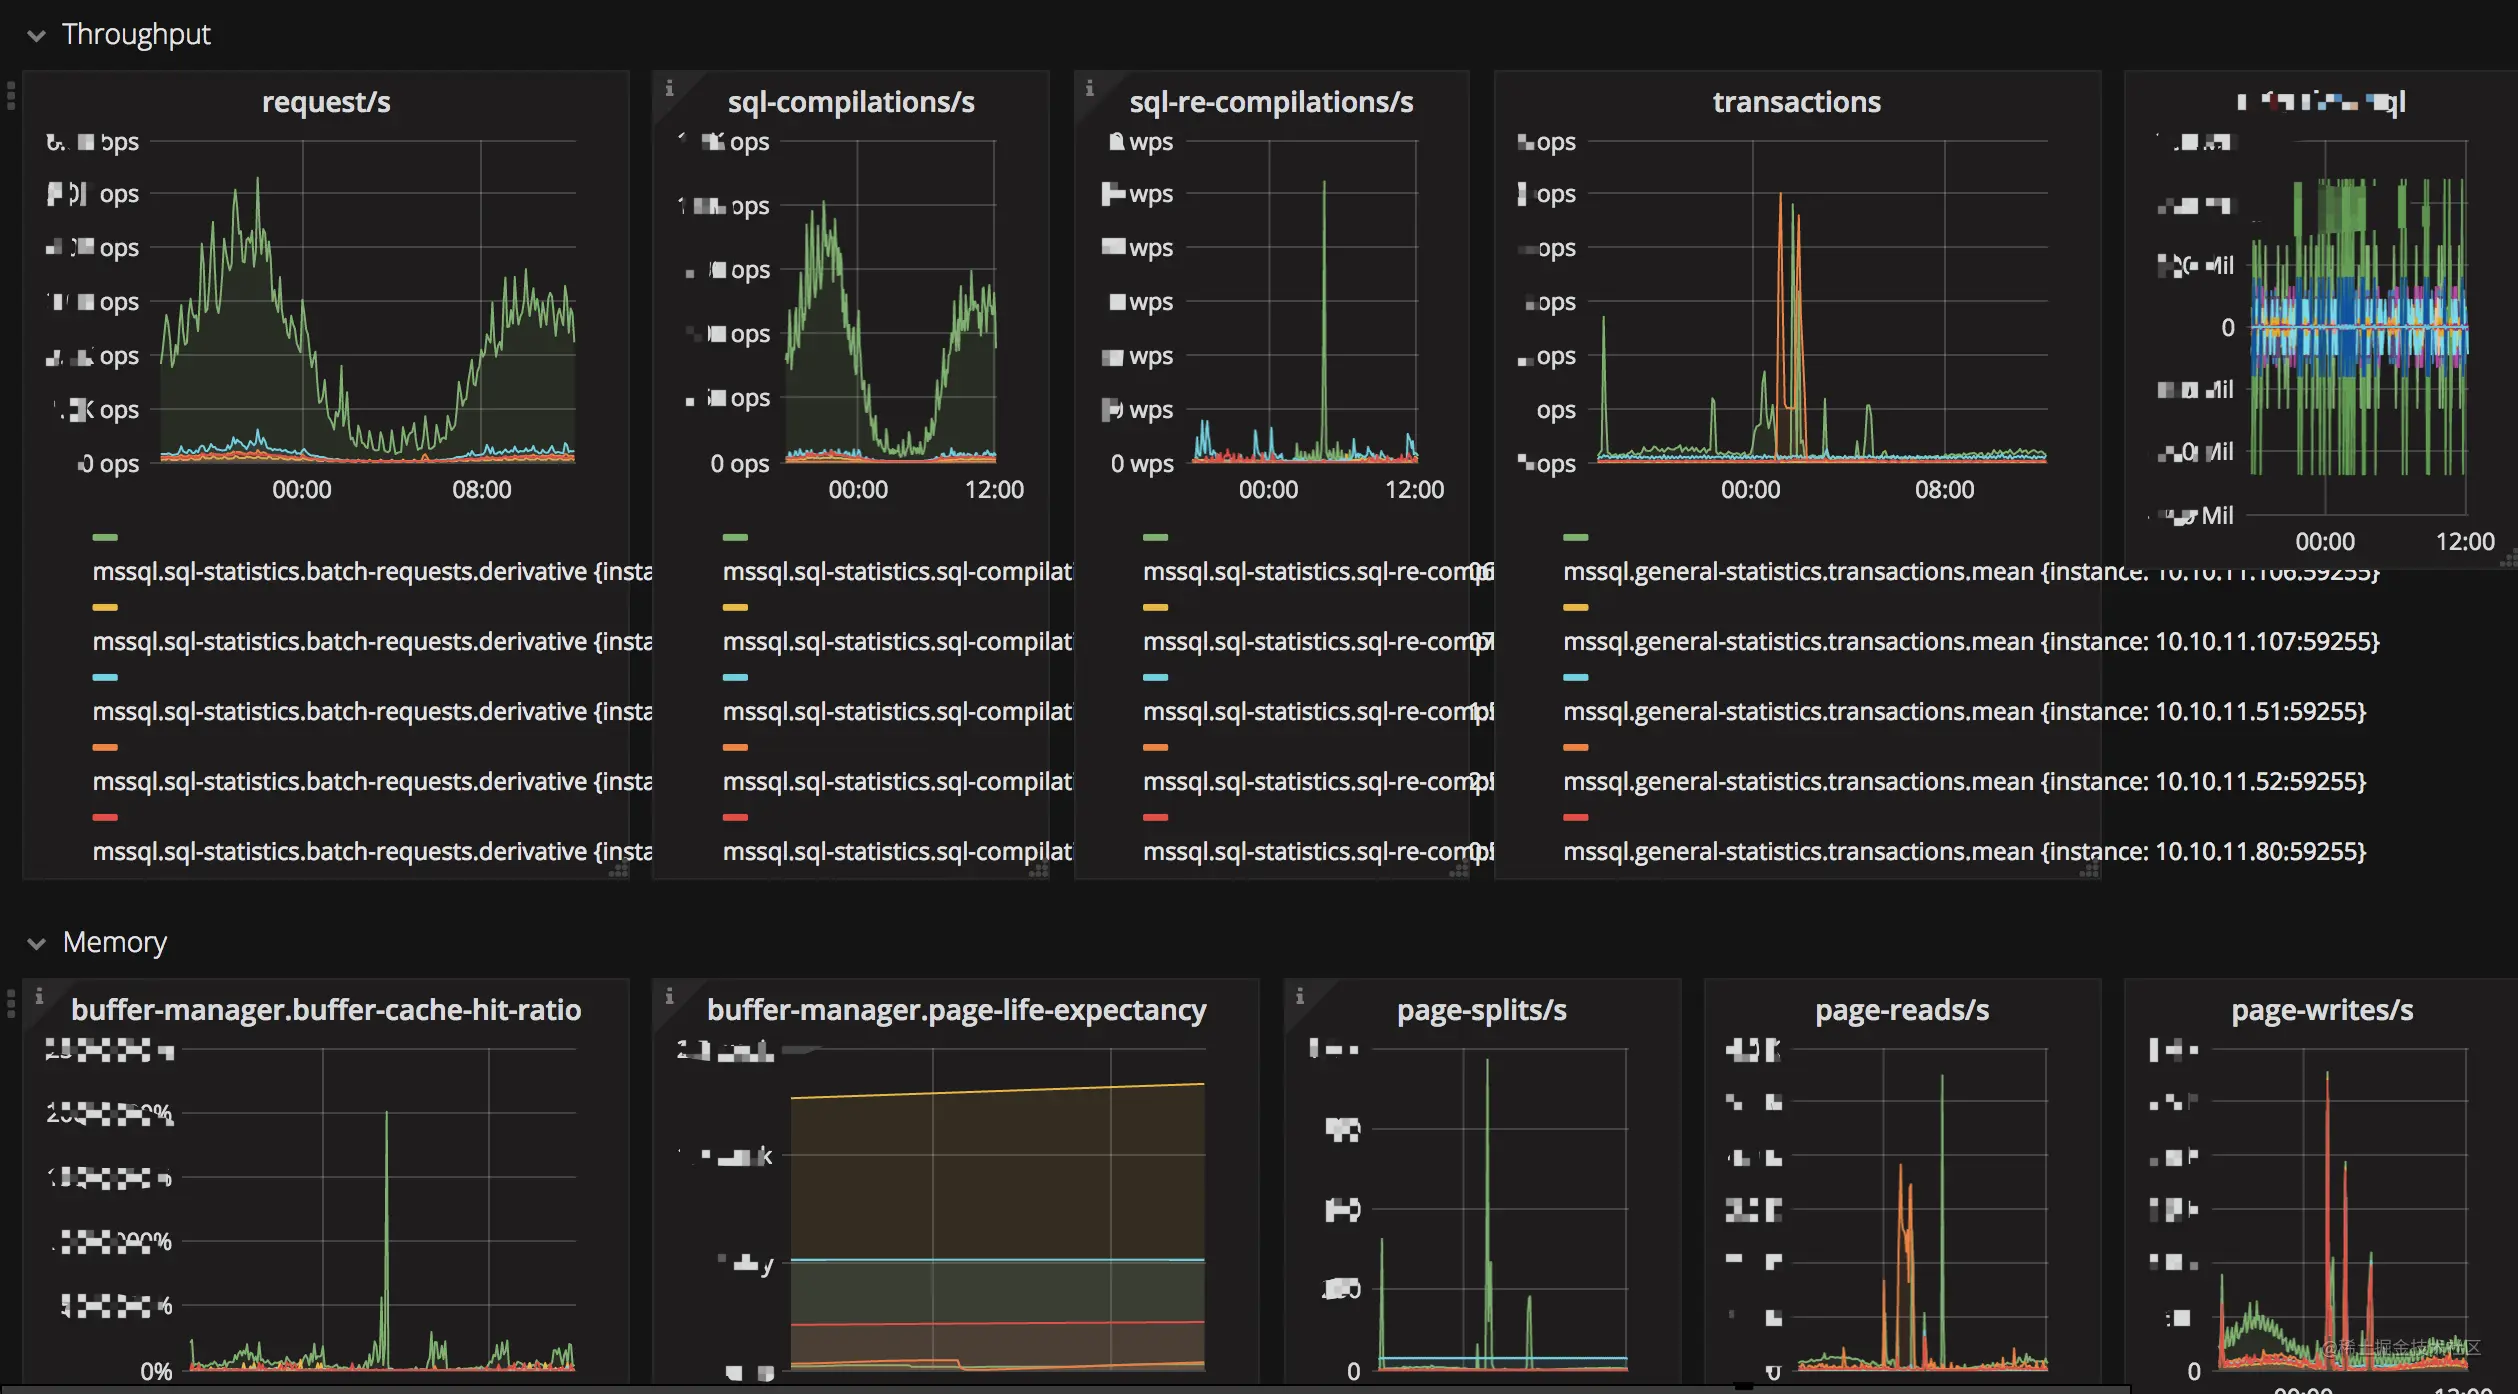Image resolution: width=2518 pixels, height=1394 pixels.
Task: Open cyan color swatch in transactions legend
Action: (1576, 678)
